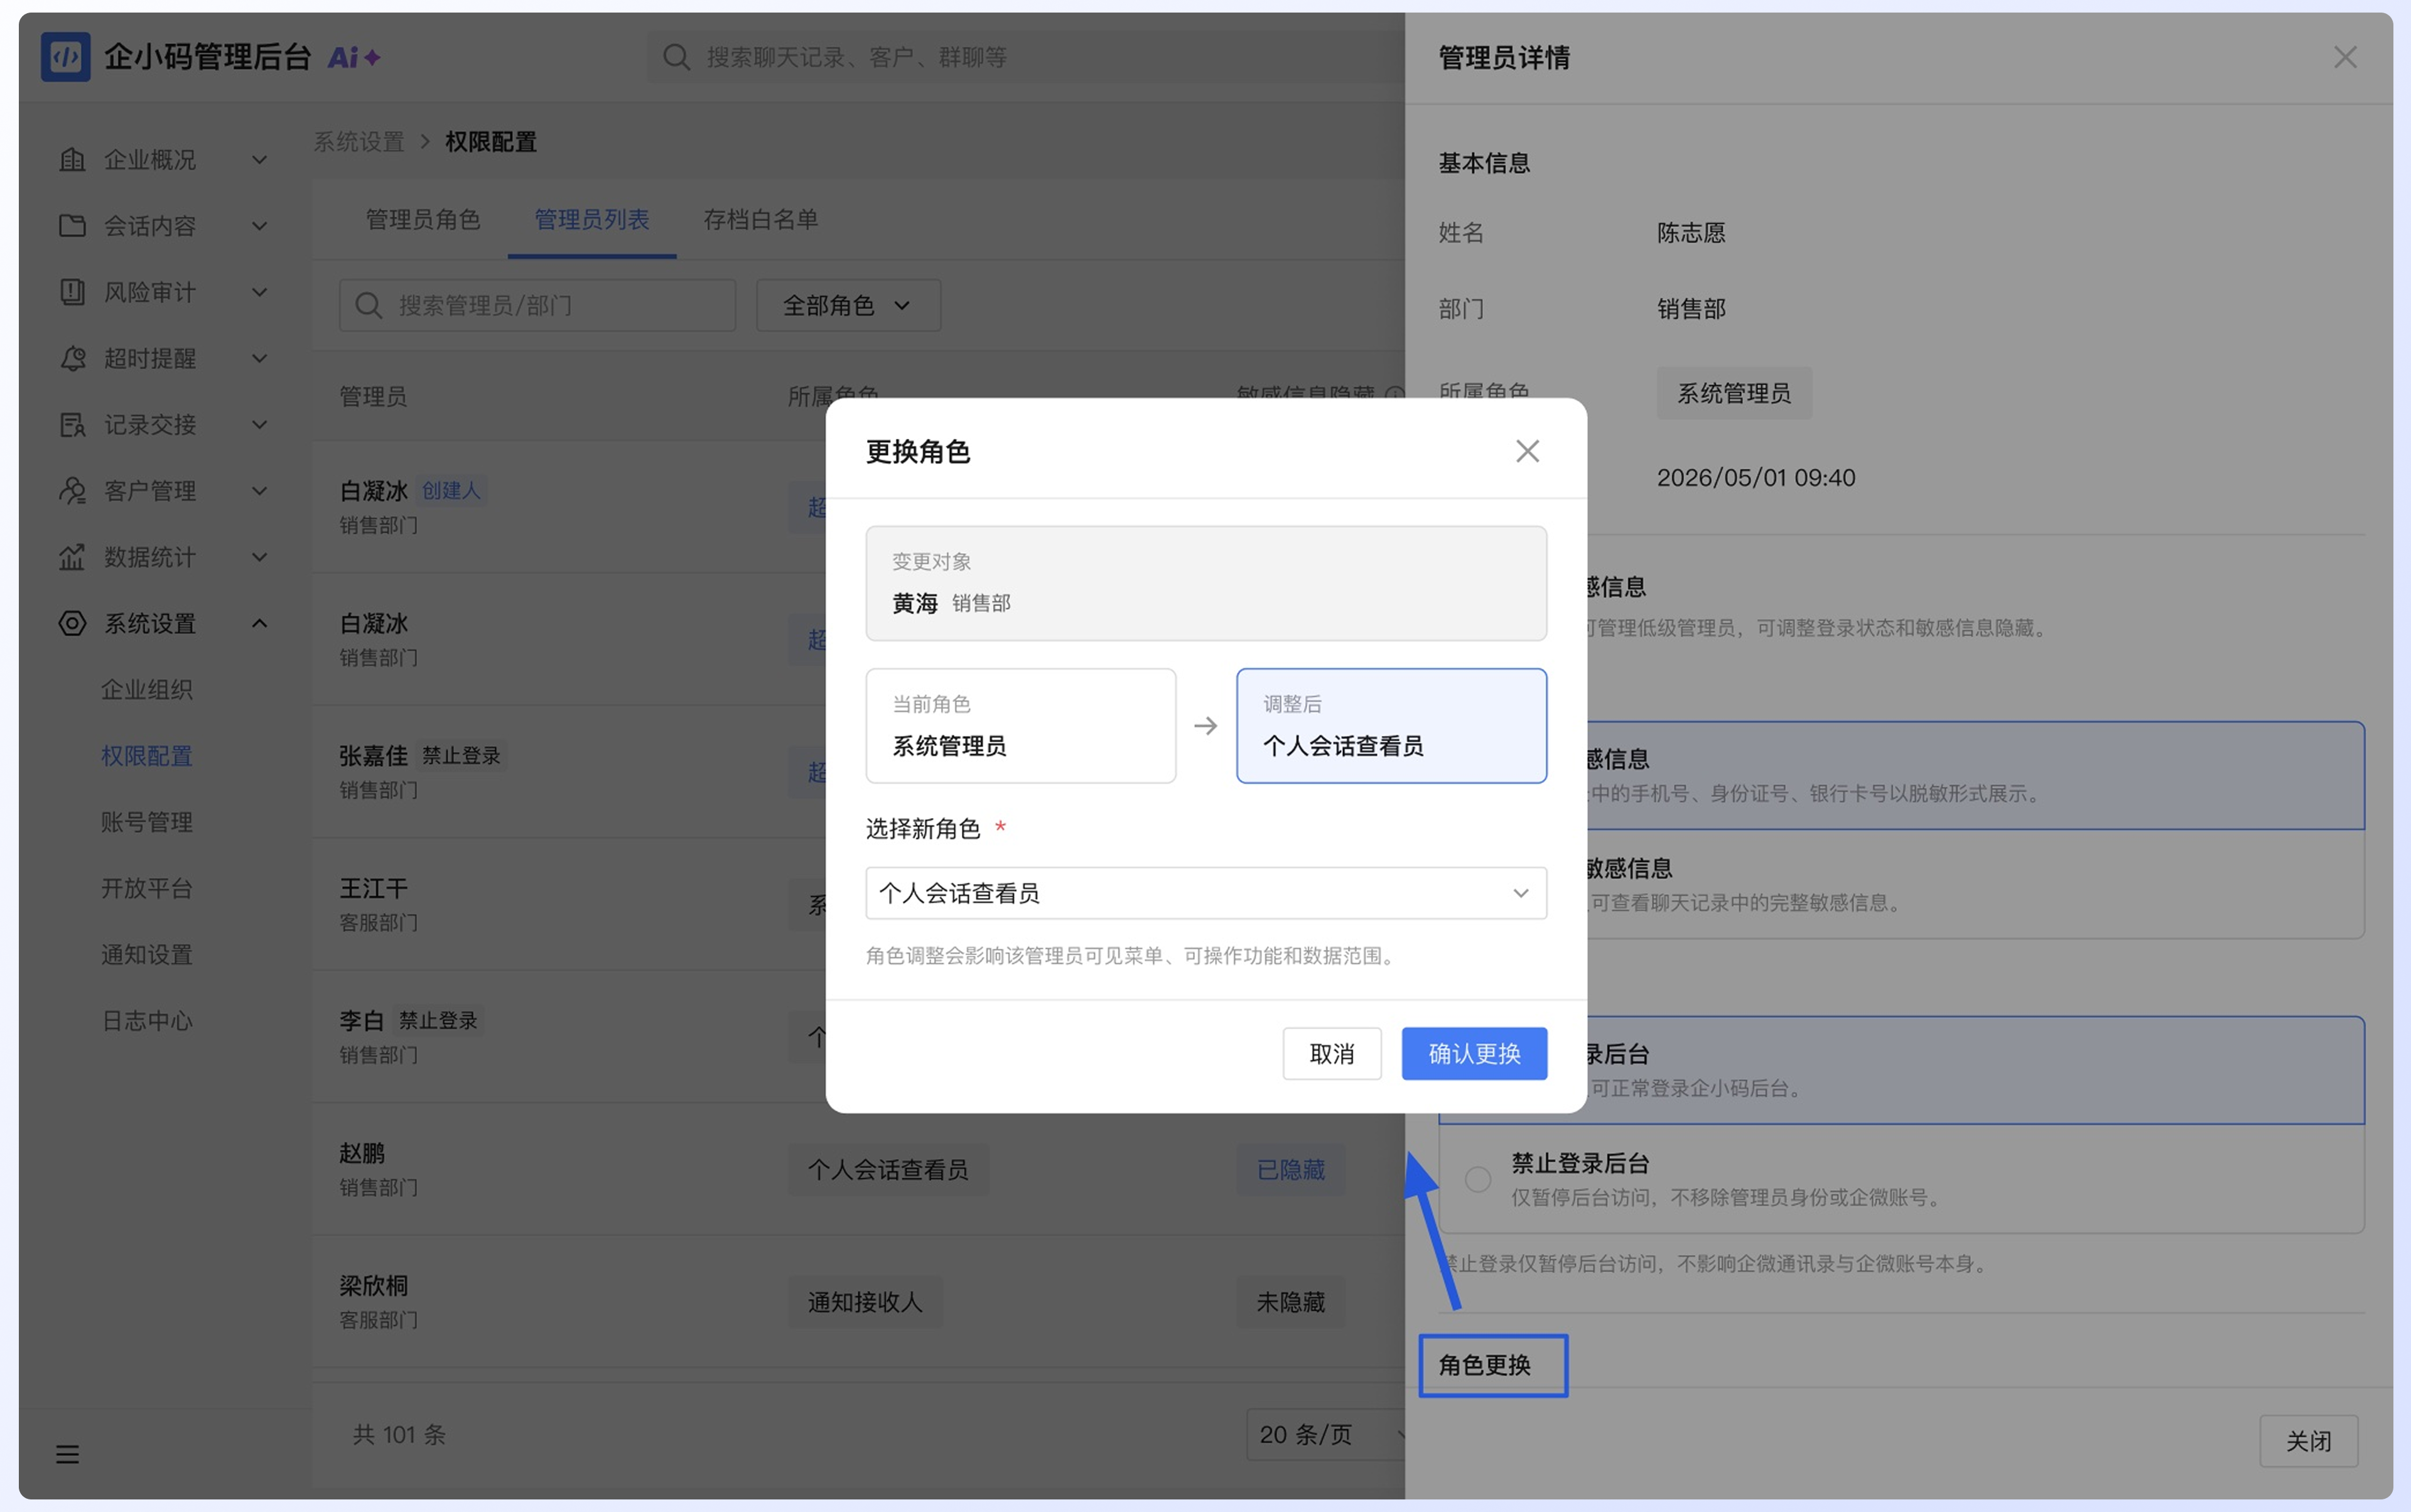2411x1512 pixels.
Task: Focus the top 搜索聊天记录 search field
Action: coord(1025,57)
